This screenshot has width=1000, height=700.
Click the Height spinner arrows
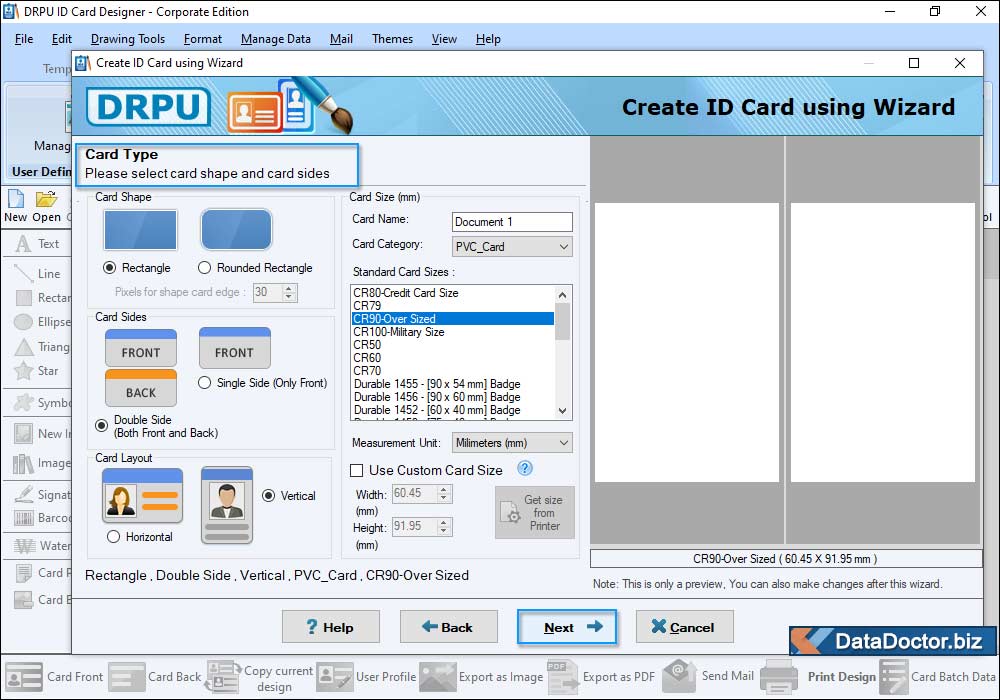[445, 527]
